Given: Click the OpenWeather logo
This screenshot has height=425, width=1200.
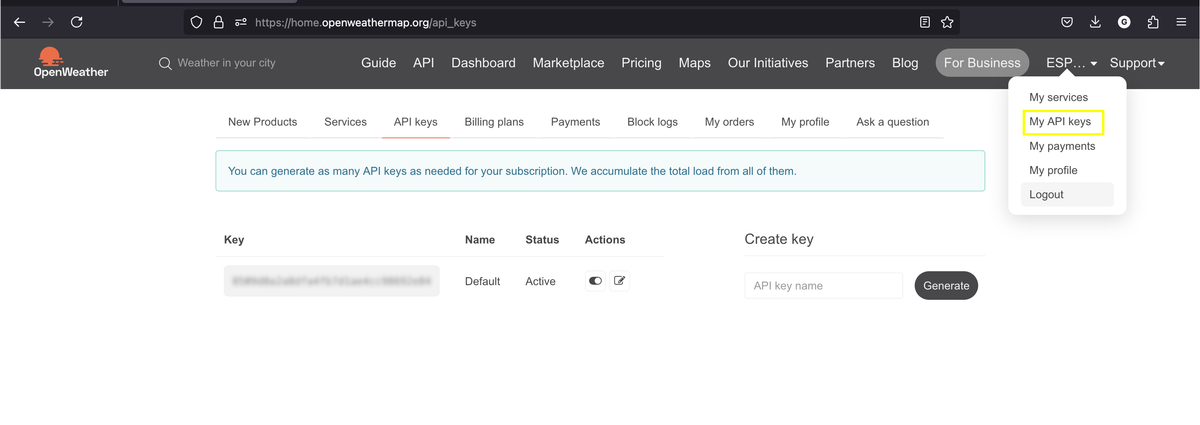Looking at the screenshot, I should (x=71, y=63).
